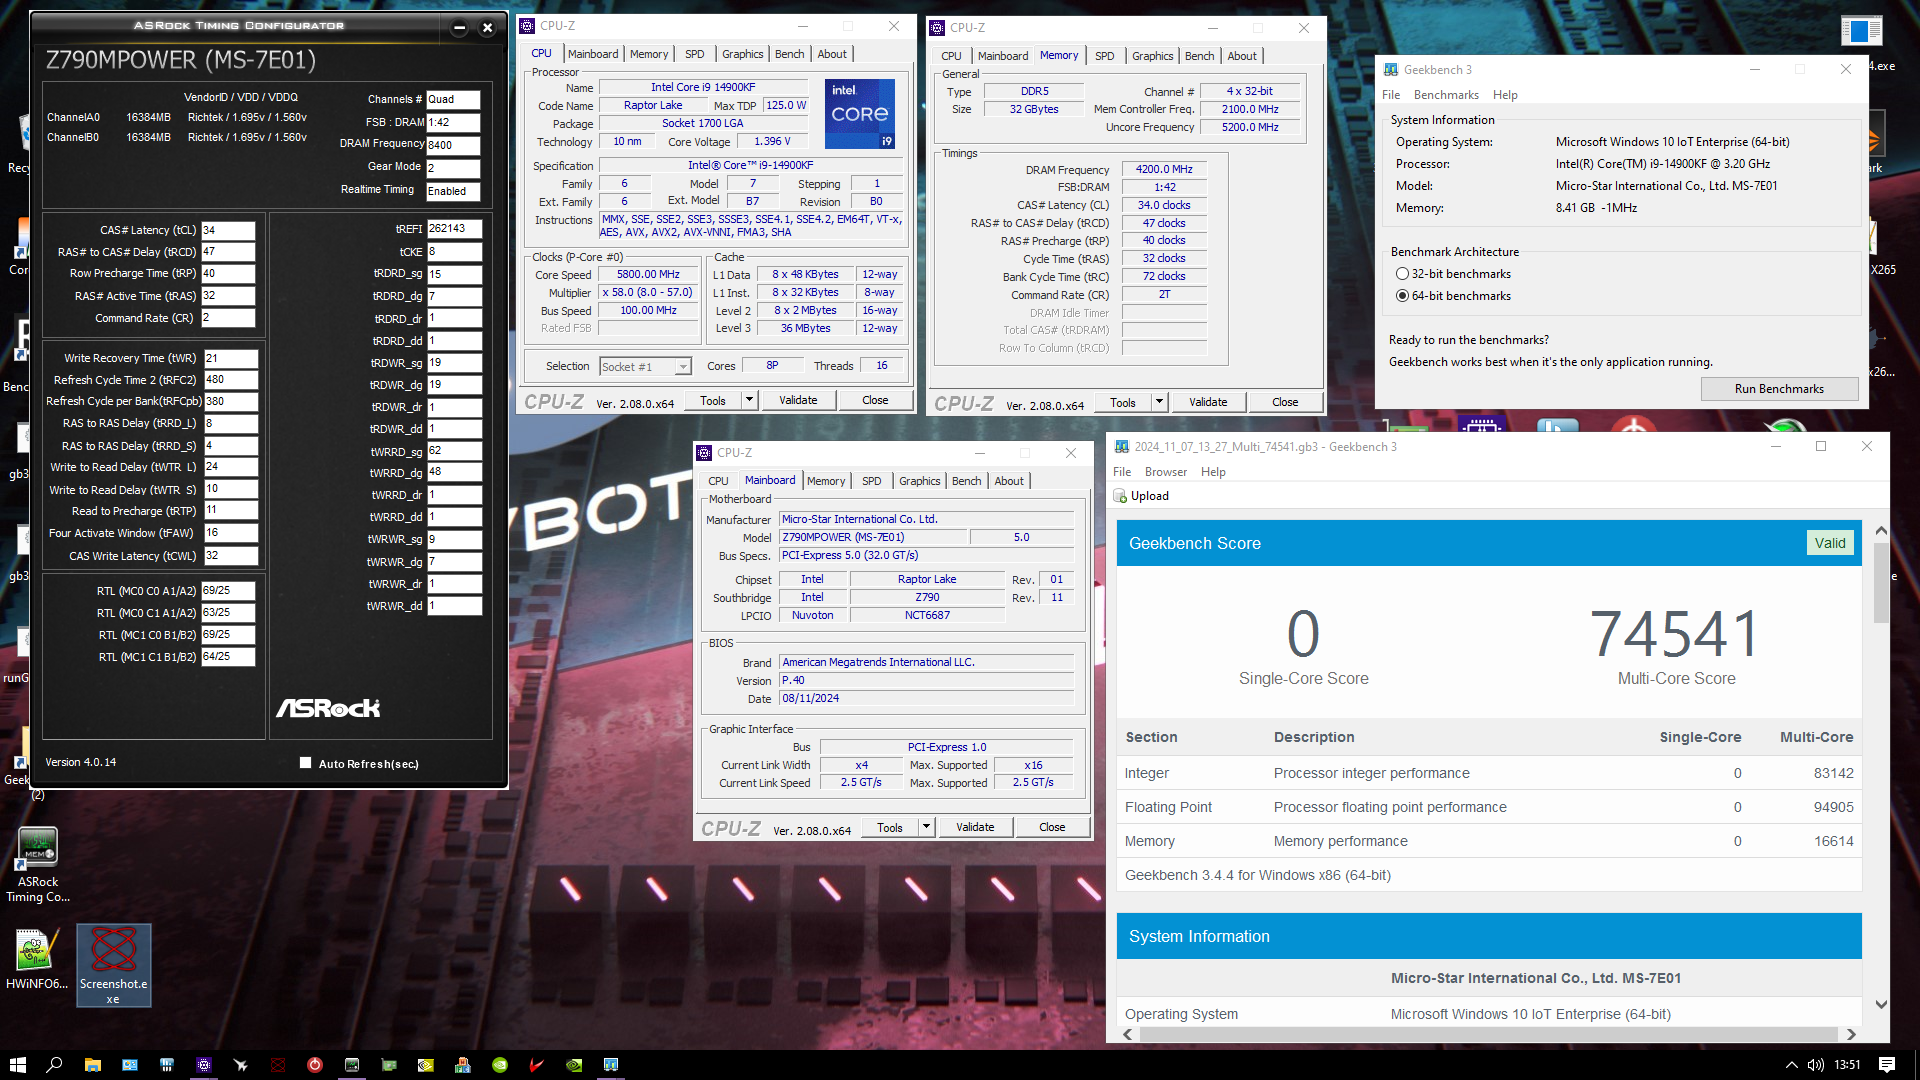The width and height of the screenshot is (1920, 1080).
Task: Show hidden system tray icons
Action: 1791,1065
